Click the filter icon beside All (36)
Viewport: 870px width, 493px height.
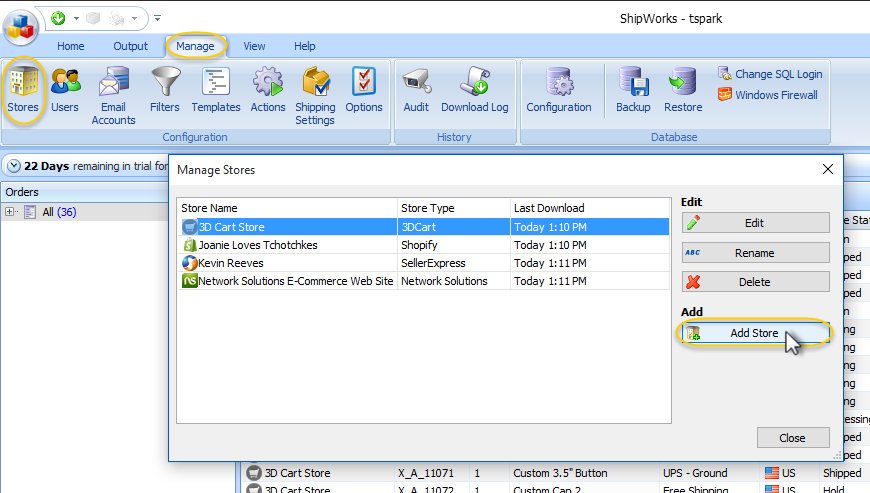pos(30,212)
